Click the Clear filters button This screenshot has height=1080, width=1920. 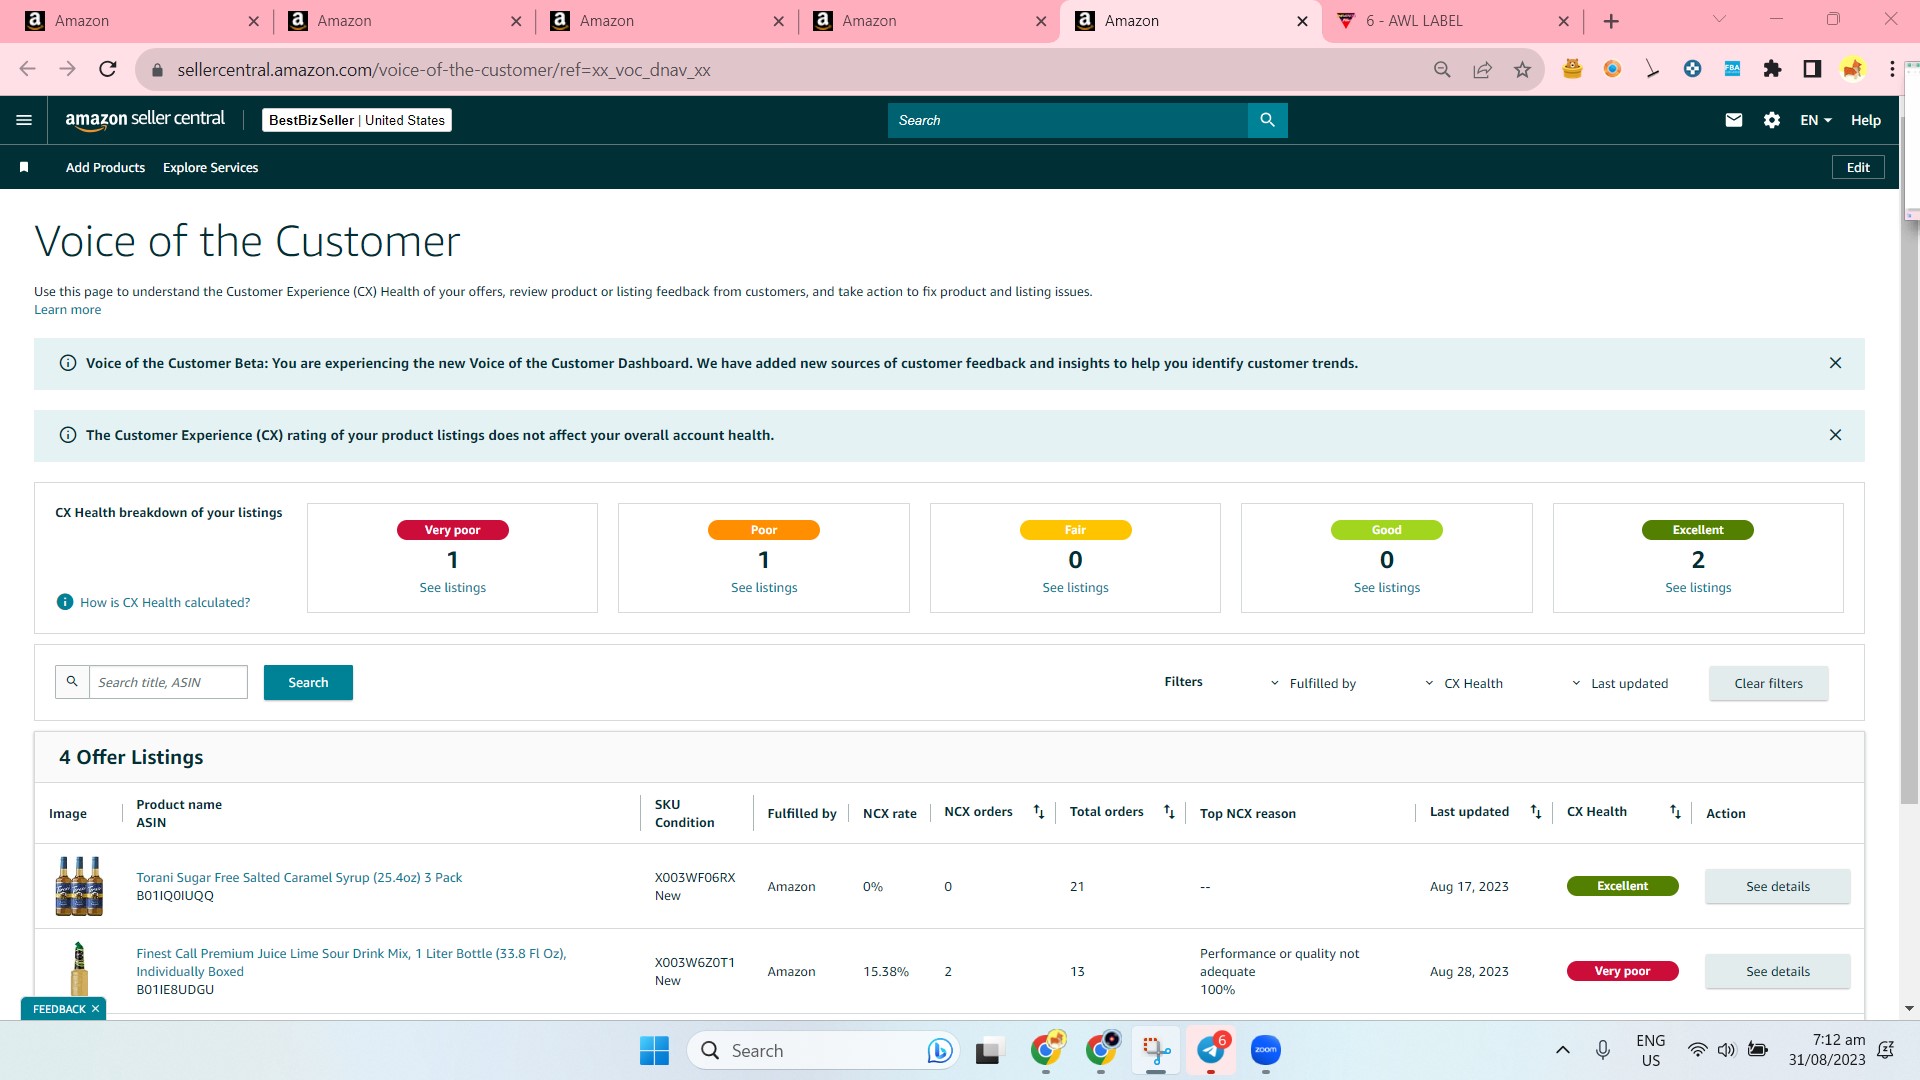coord(1768,683)
